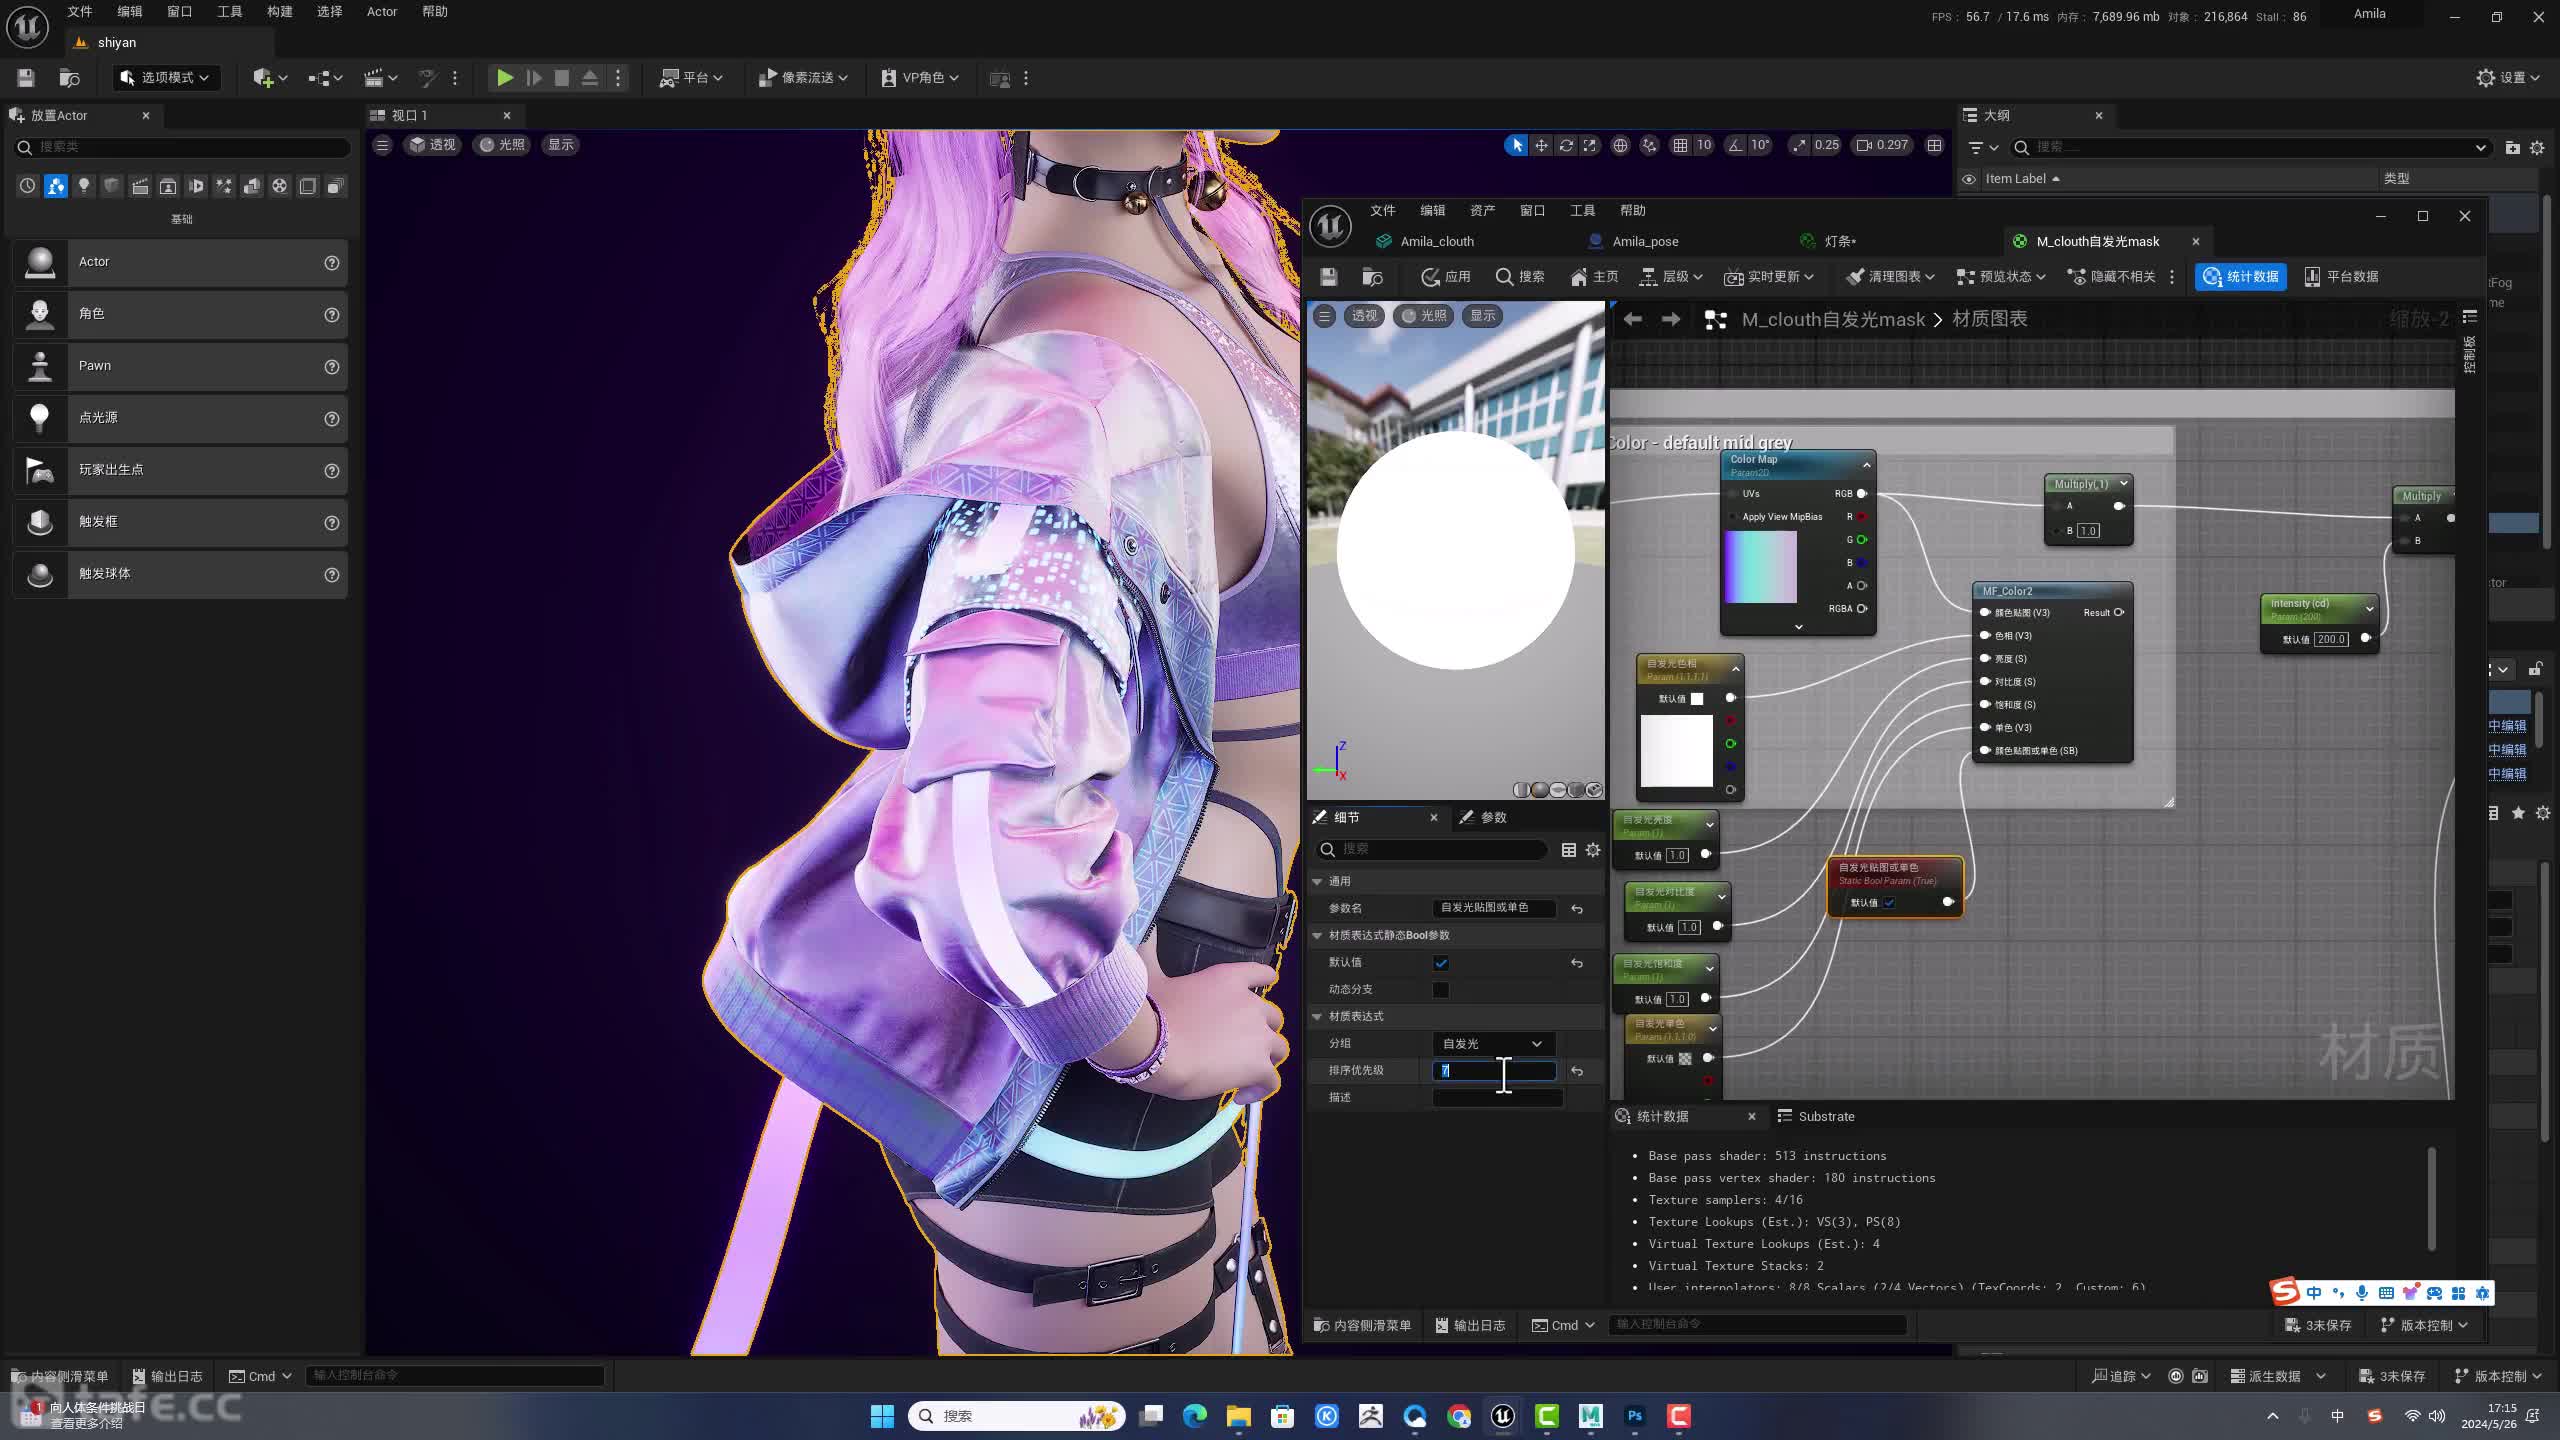
Task: Open the Live Update dropdown
Action: [x=1769, y=277]
